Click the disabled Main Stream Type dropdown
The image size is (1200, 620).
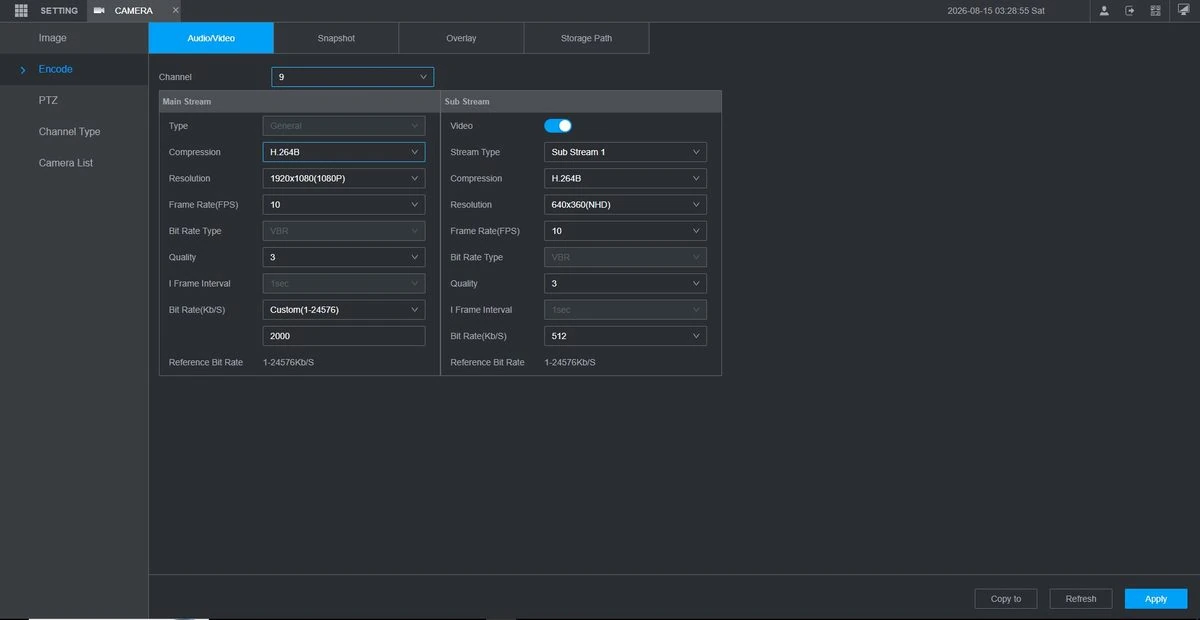point(344,126)
